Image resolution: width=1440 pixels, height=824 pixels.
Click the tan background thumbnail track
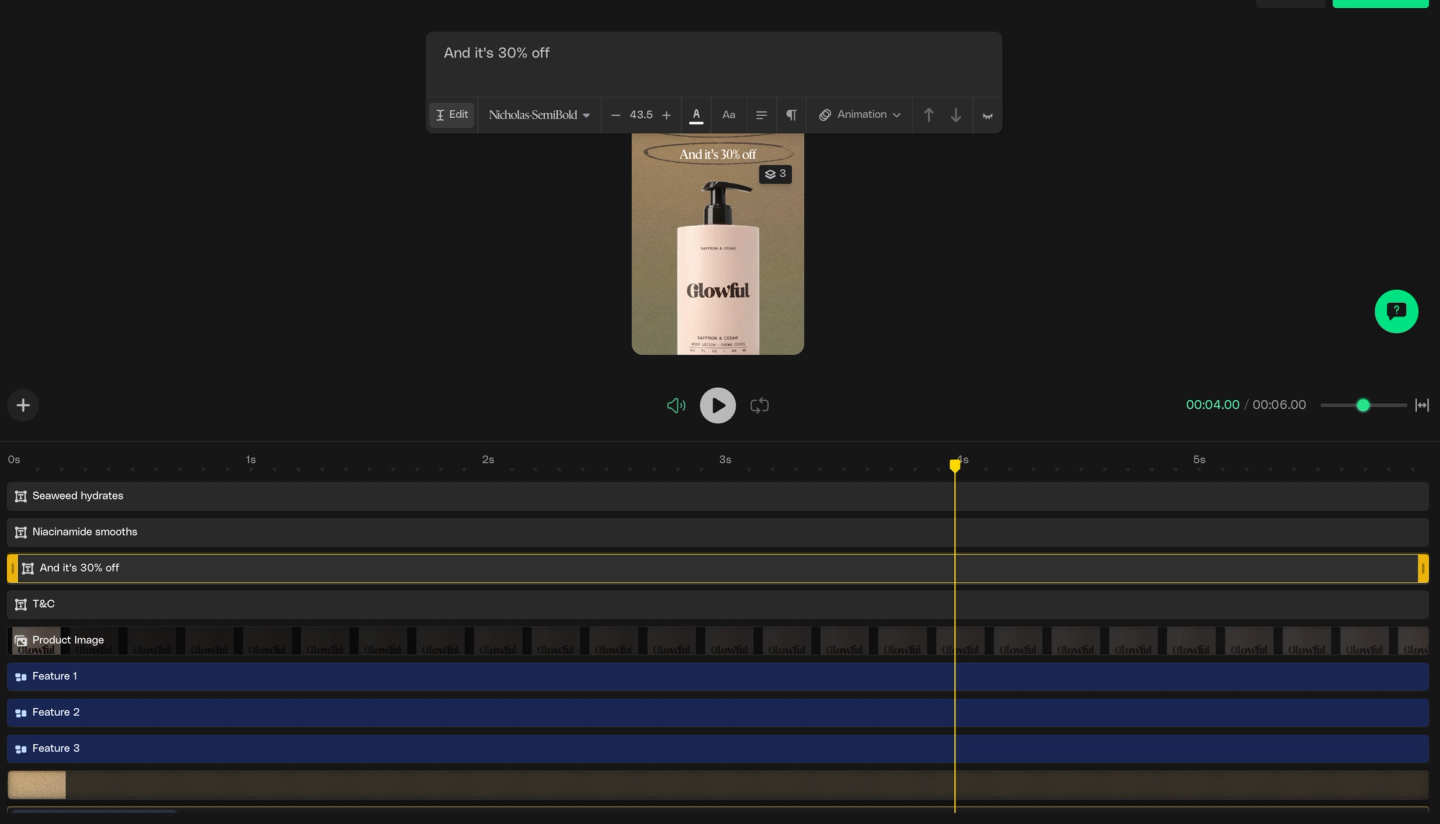[x=718, y=785]
